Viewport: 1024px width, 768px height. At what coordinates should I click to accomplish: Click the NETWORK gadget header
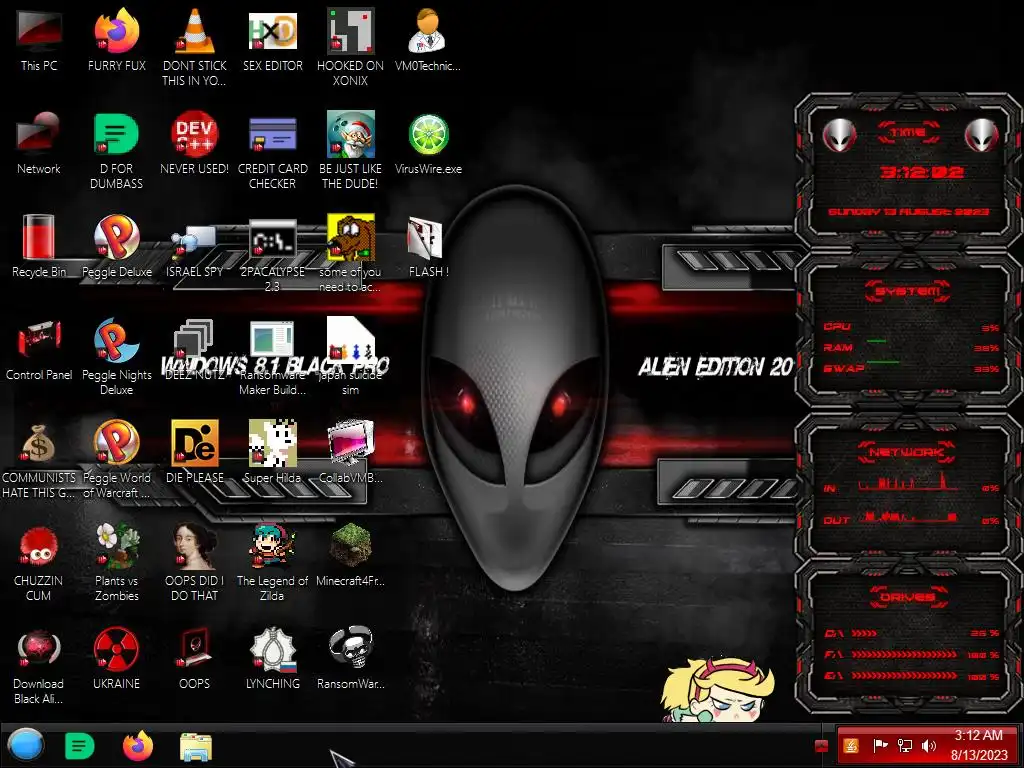click(x=906, y=452)
